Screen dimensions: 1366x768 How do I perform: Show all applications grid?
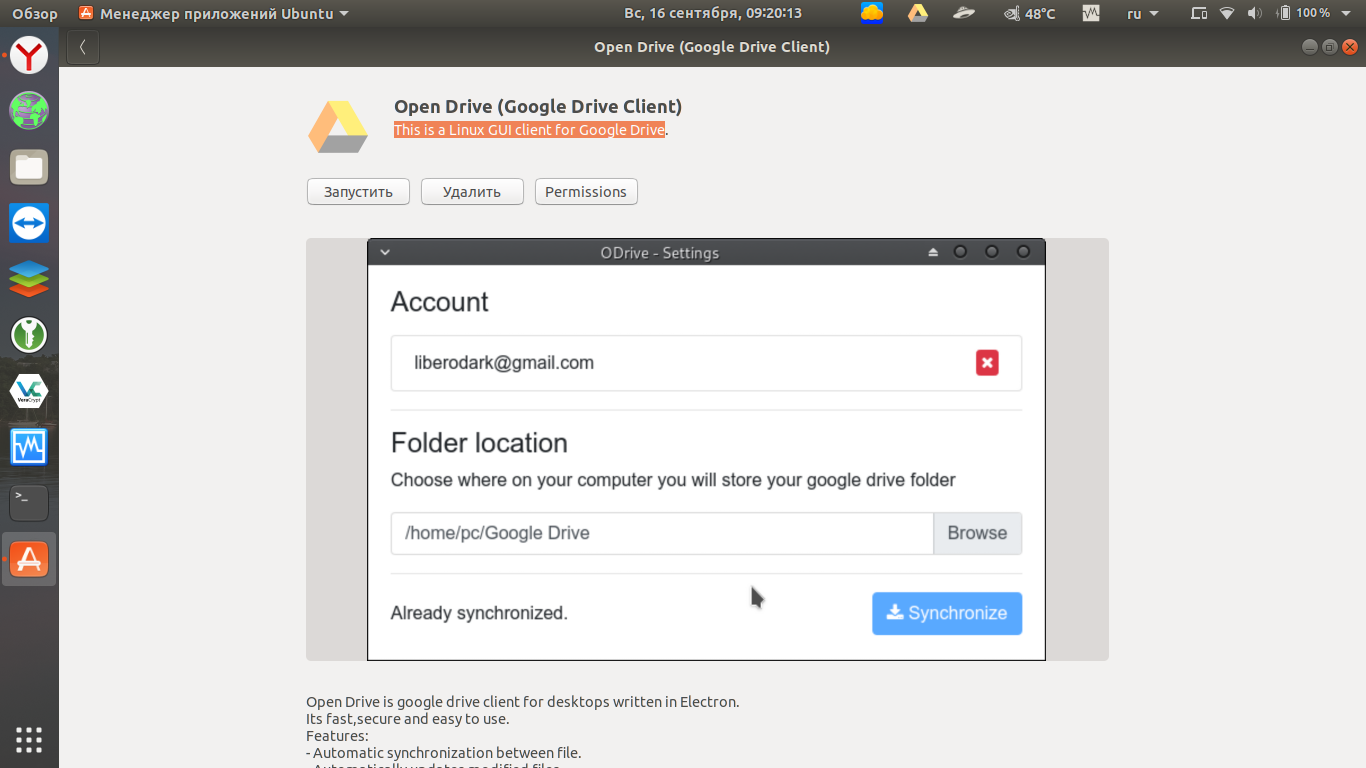coord(29,739)
